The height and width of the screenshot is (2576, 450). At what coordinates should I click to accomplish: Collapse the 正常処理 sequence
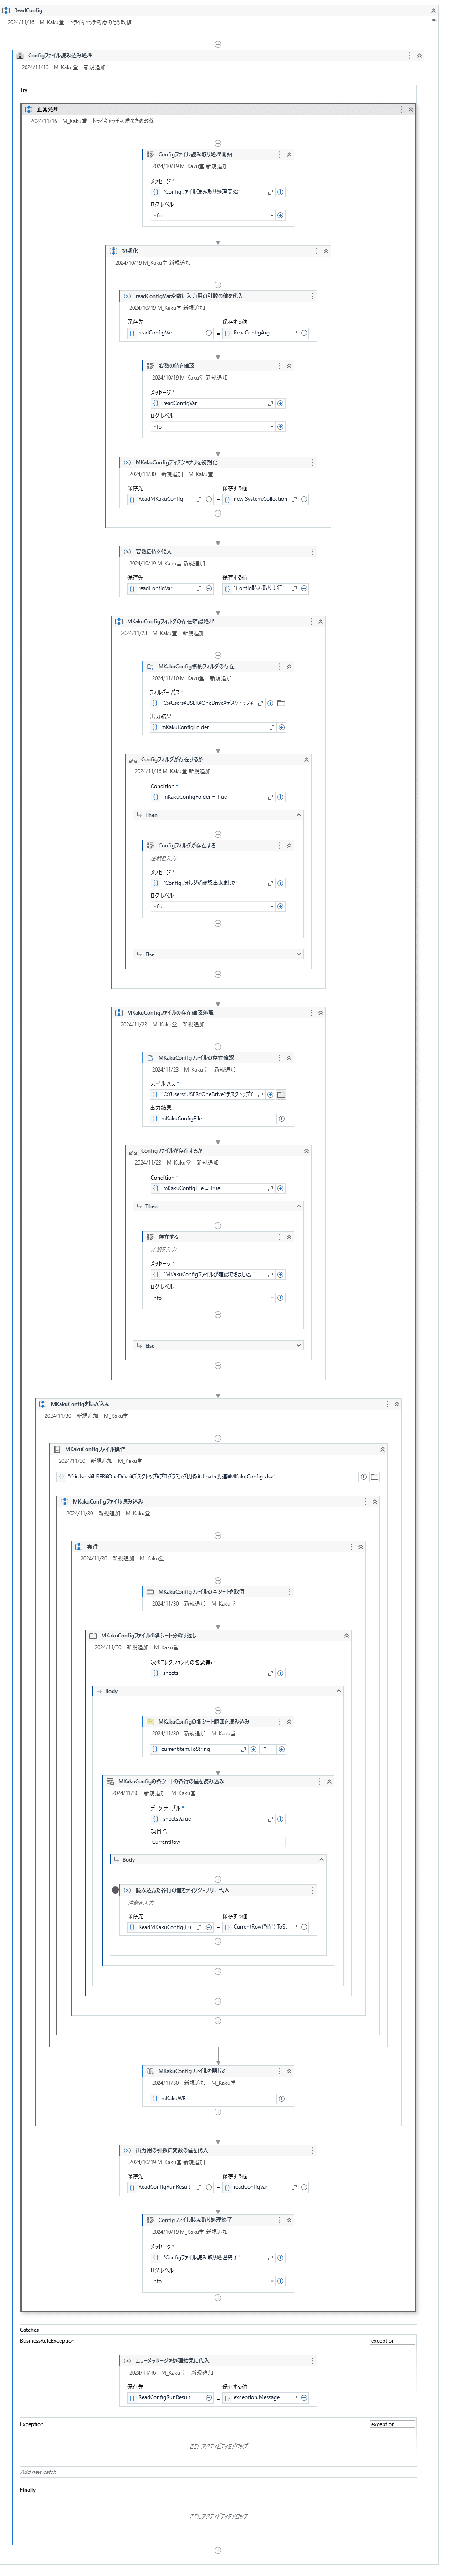click(410, 109)
